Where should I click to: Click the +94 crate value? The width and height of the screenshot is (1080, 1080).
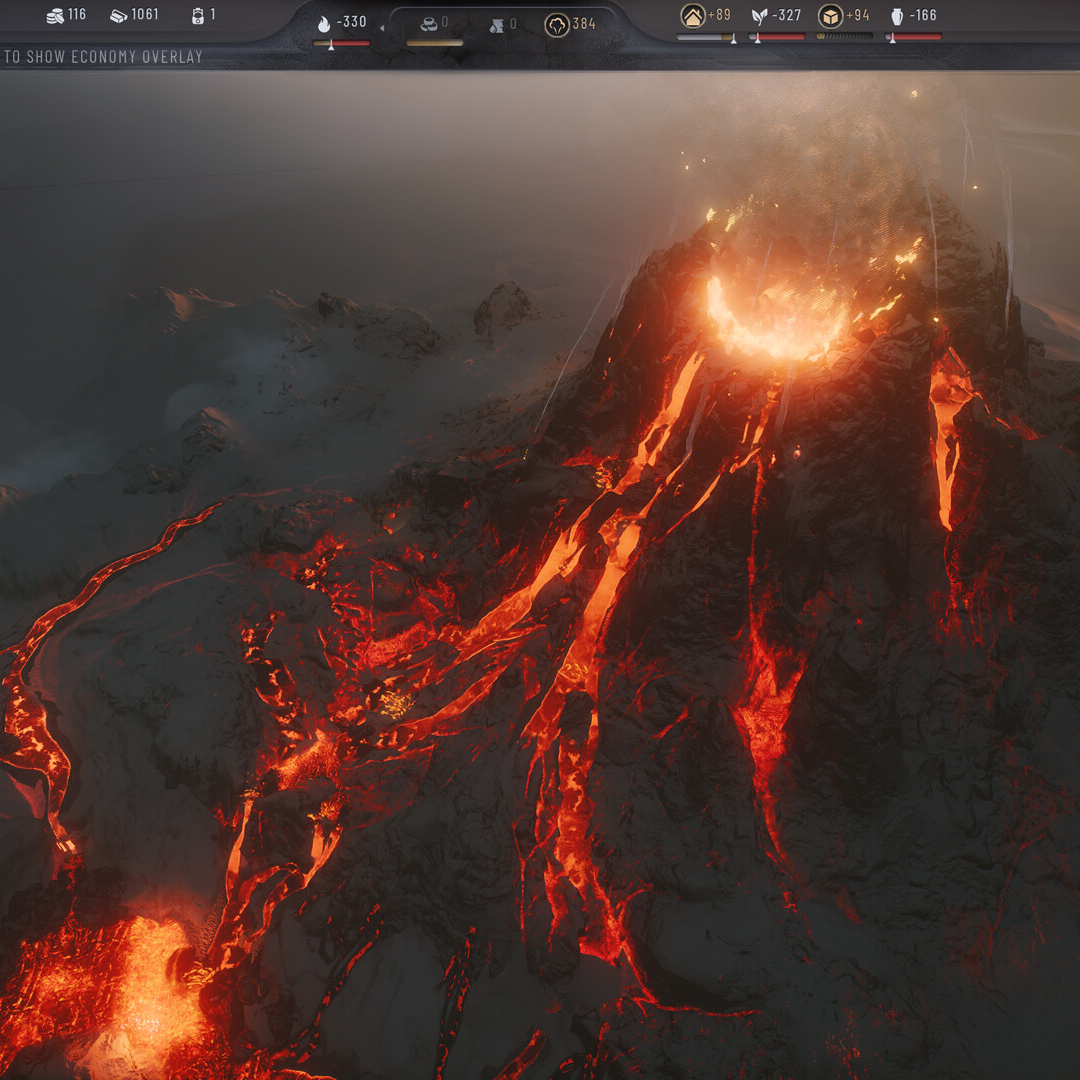858,15
